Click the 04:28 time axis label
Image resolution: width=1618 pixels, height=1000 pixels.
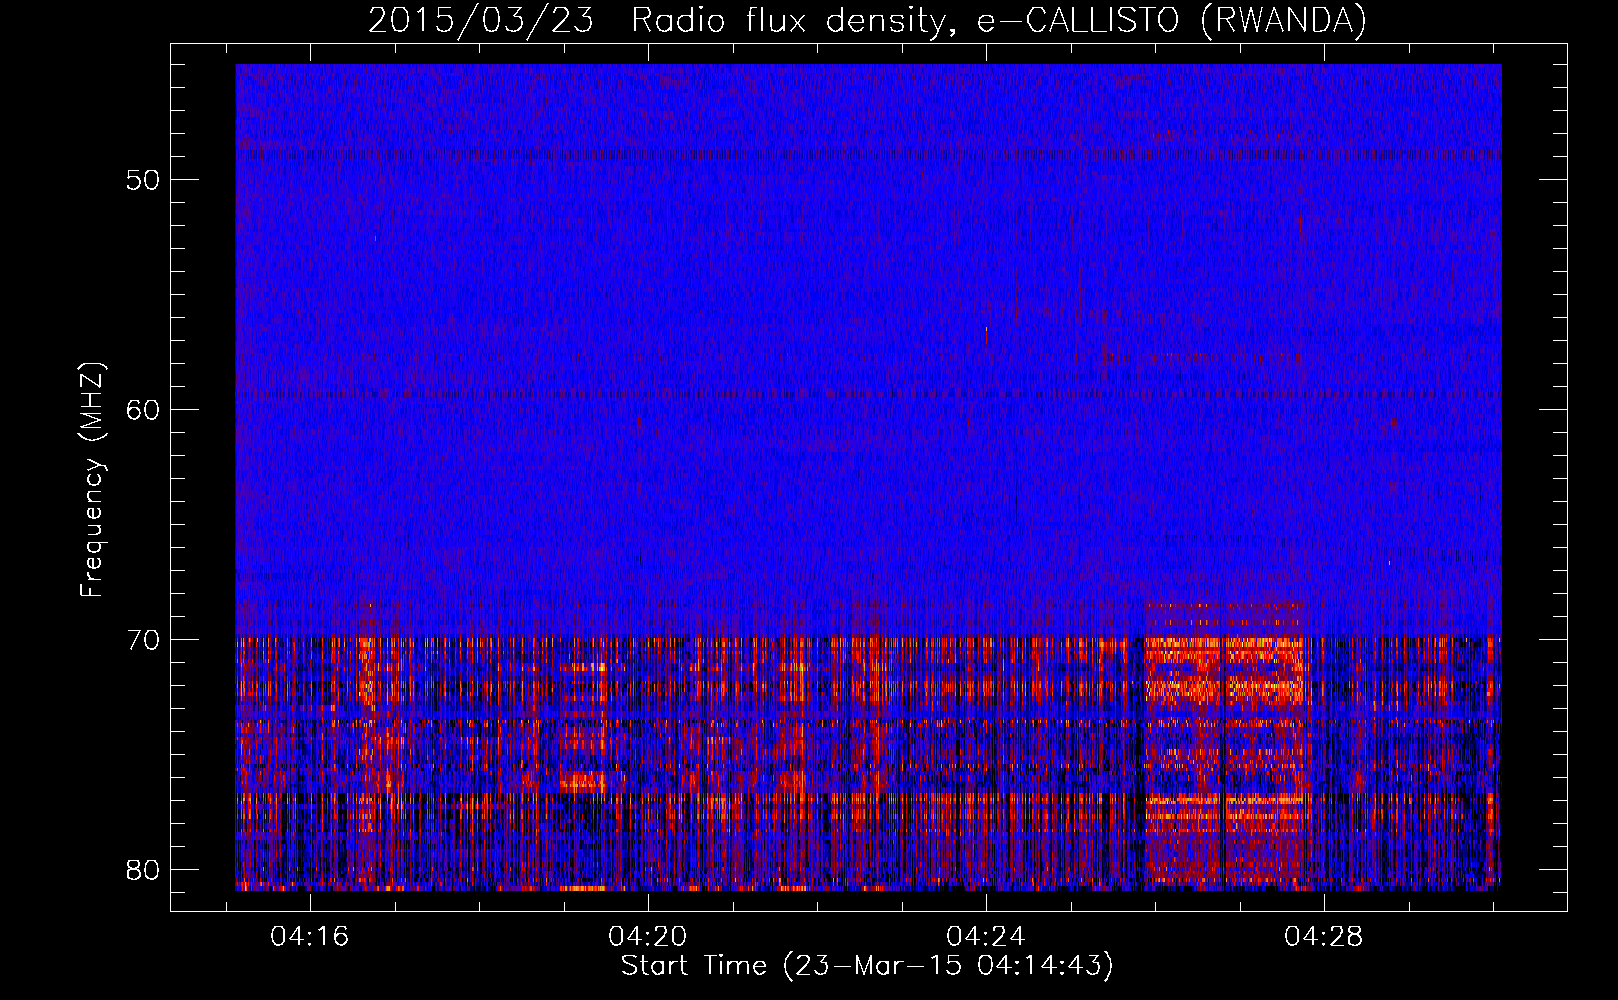point(1324,937)
